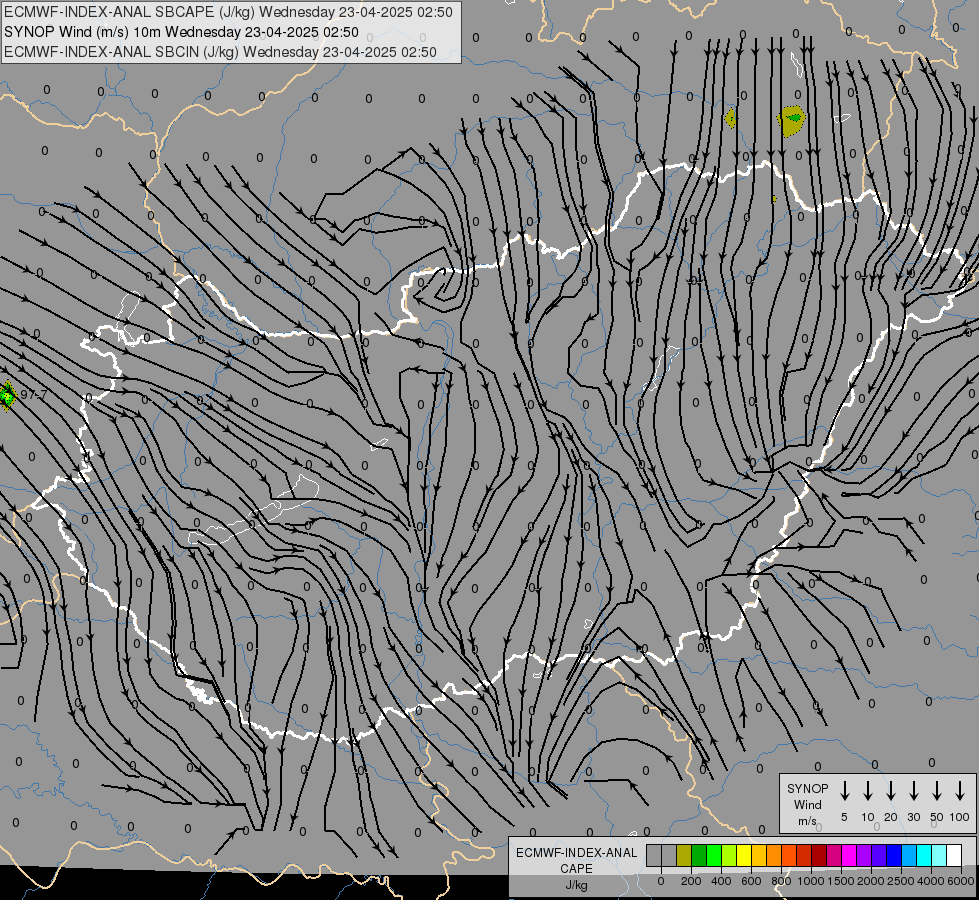The image size is (979, 900).
Task: Pick the amber swatch above the 600 tick
Action: click(x=759, y=855)
